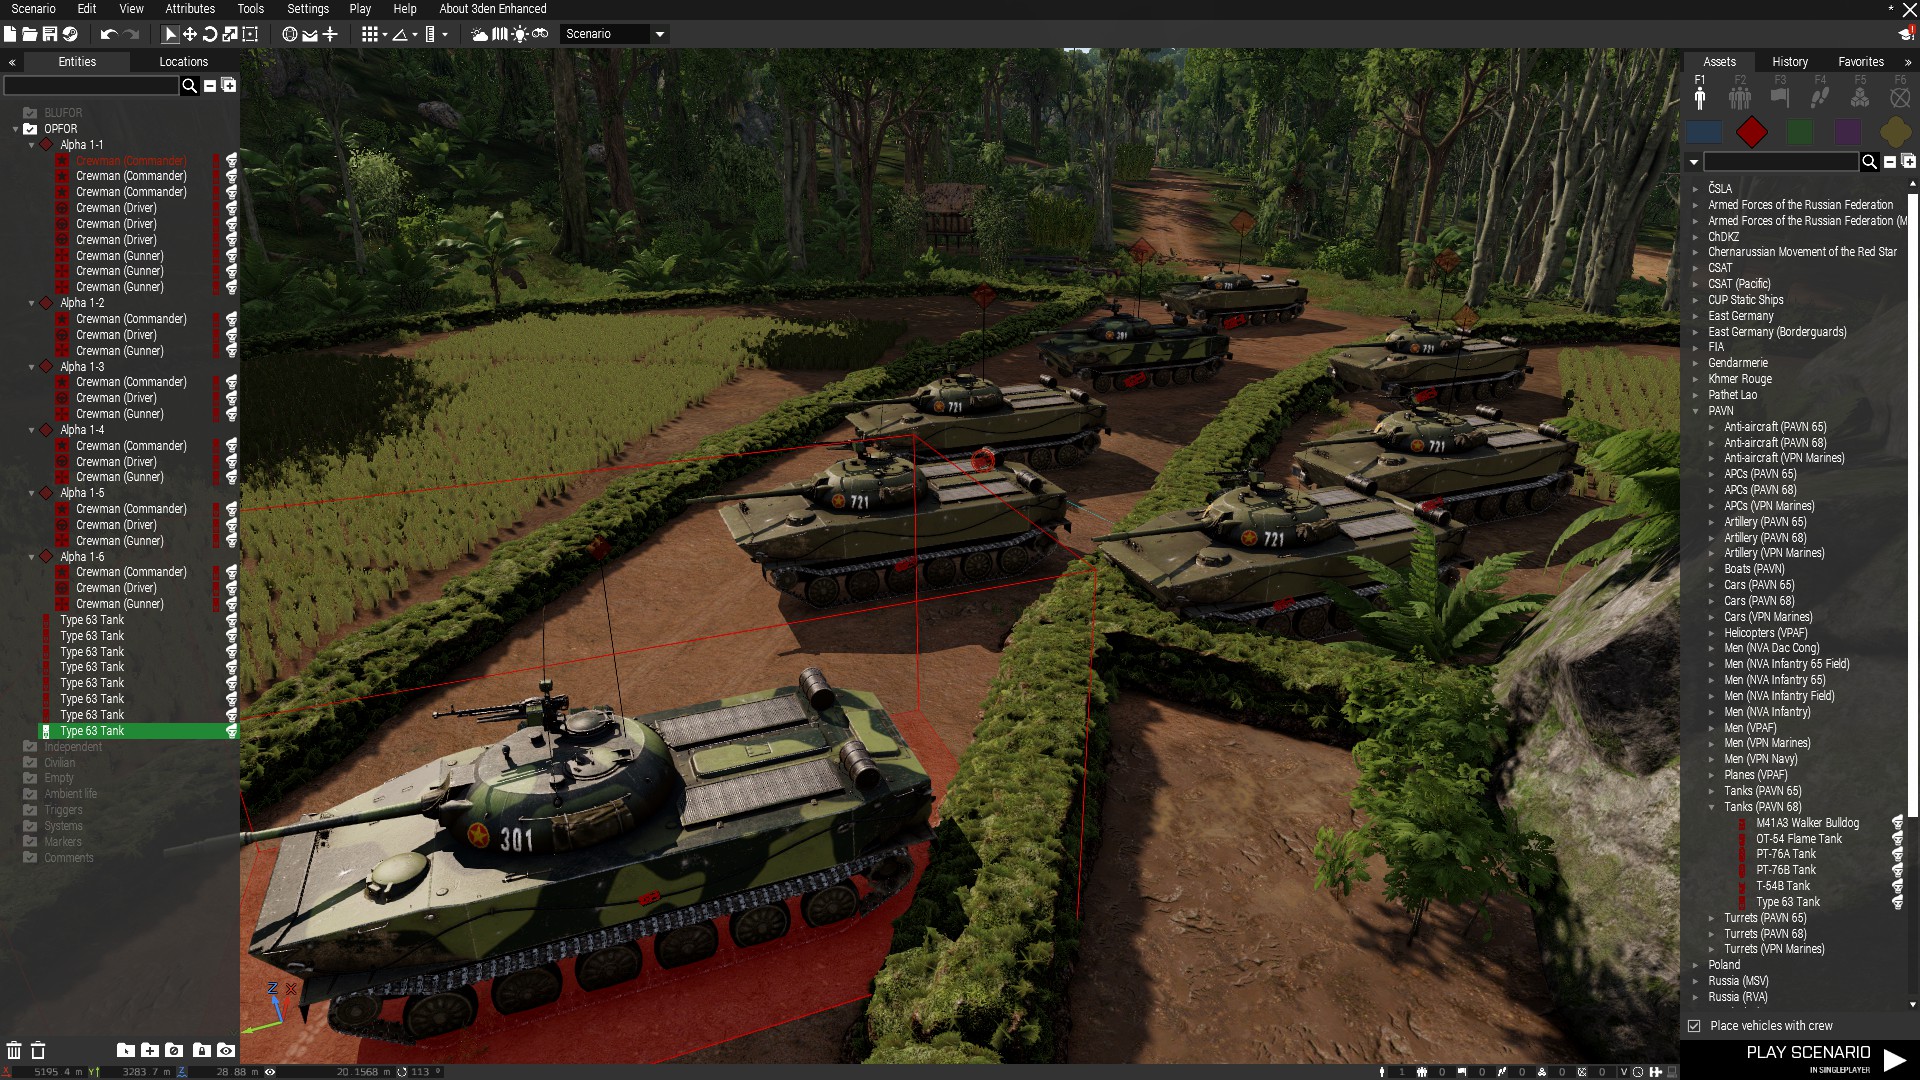Select Objects mode (F1 person icon)

pos(1700,96)
